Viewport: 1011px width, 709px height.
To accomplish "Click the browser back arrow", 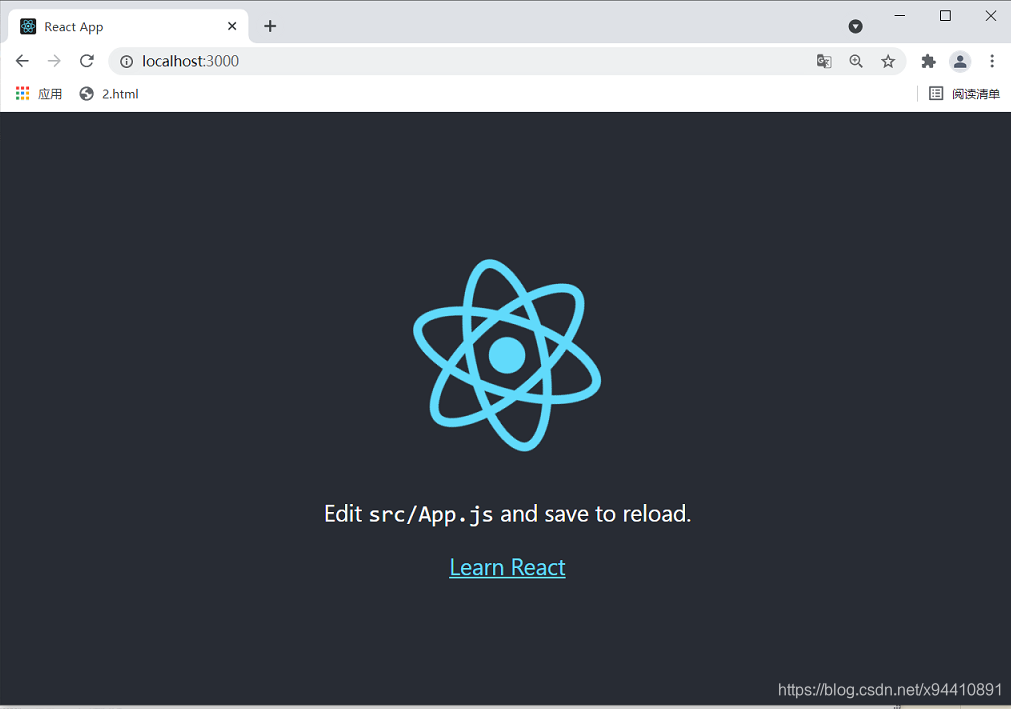I will [x=22, y=61].
